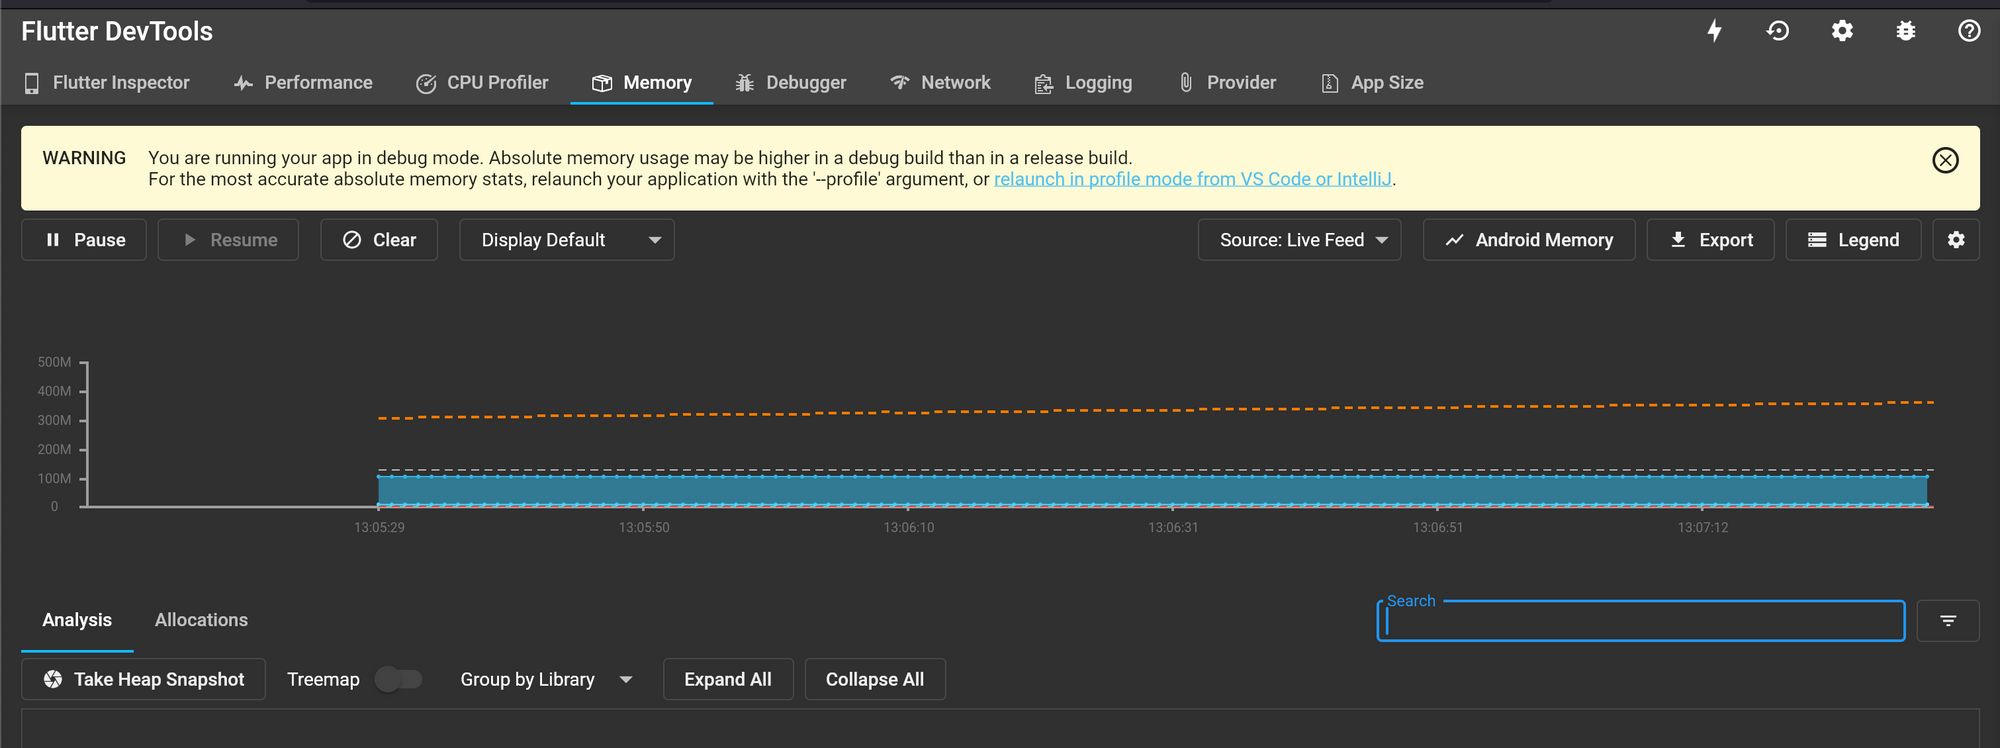Open the help question mark icon
Viewport: 2000px width, 748px height.
click(1969, 31)
